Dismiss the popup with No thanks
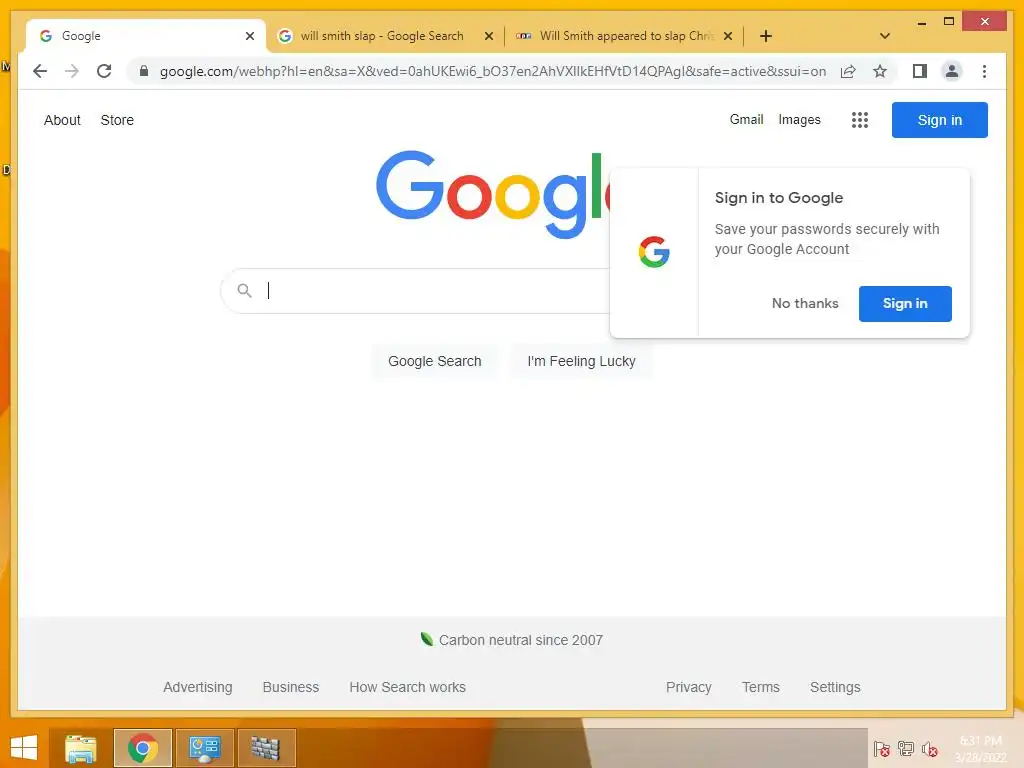The width and height of the screenshot is (1024, 768). coord(805,304)
